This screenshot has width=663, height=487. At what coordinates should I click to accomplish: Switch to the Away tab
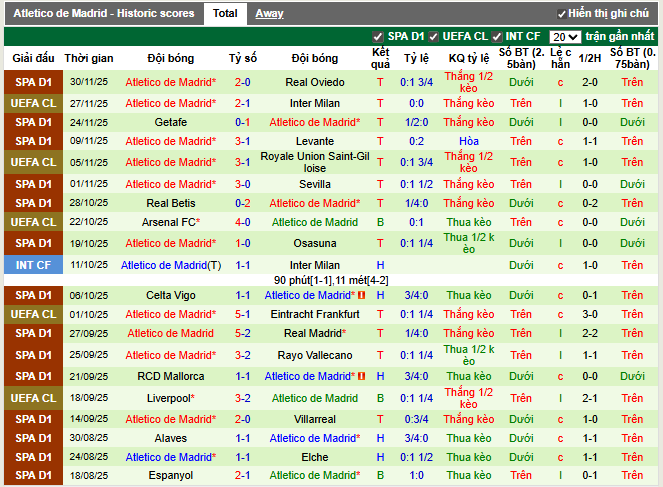click(269, 14)
